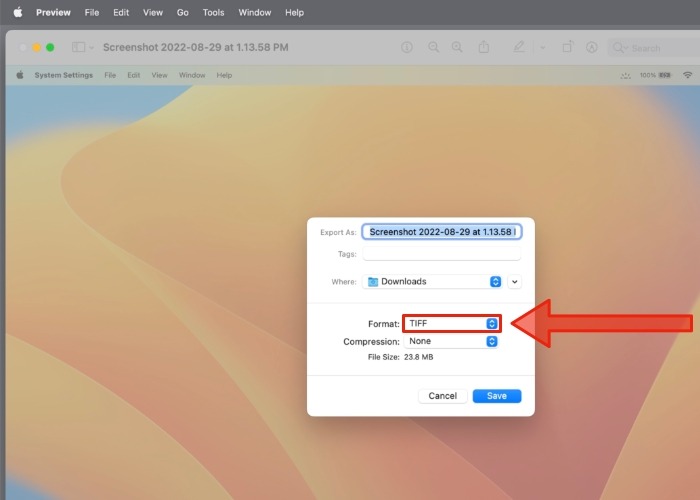Open the Apple menu
Screen dimensions: 700x500
tap(18, 12)
